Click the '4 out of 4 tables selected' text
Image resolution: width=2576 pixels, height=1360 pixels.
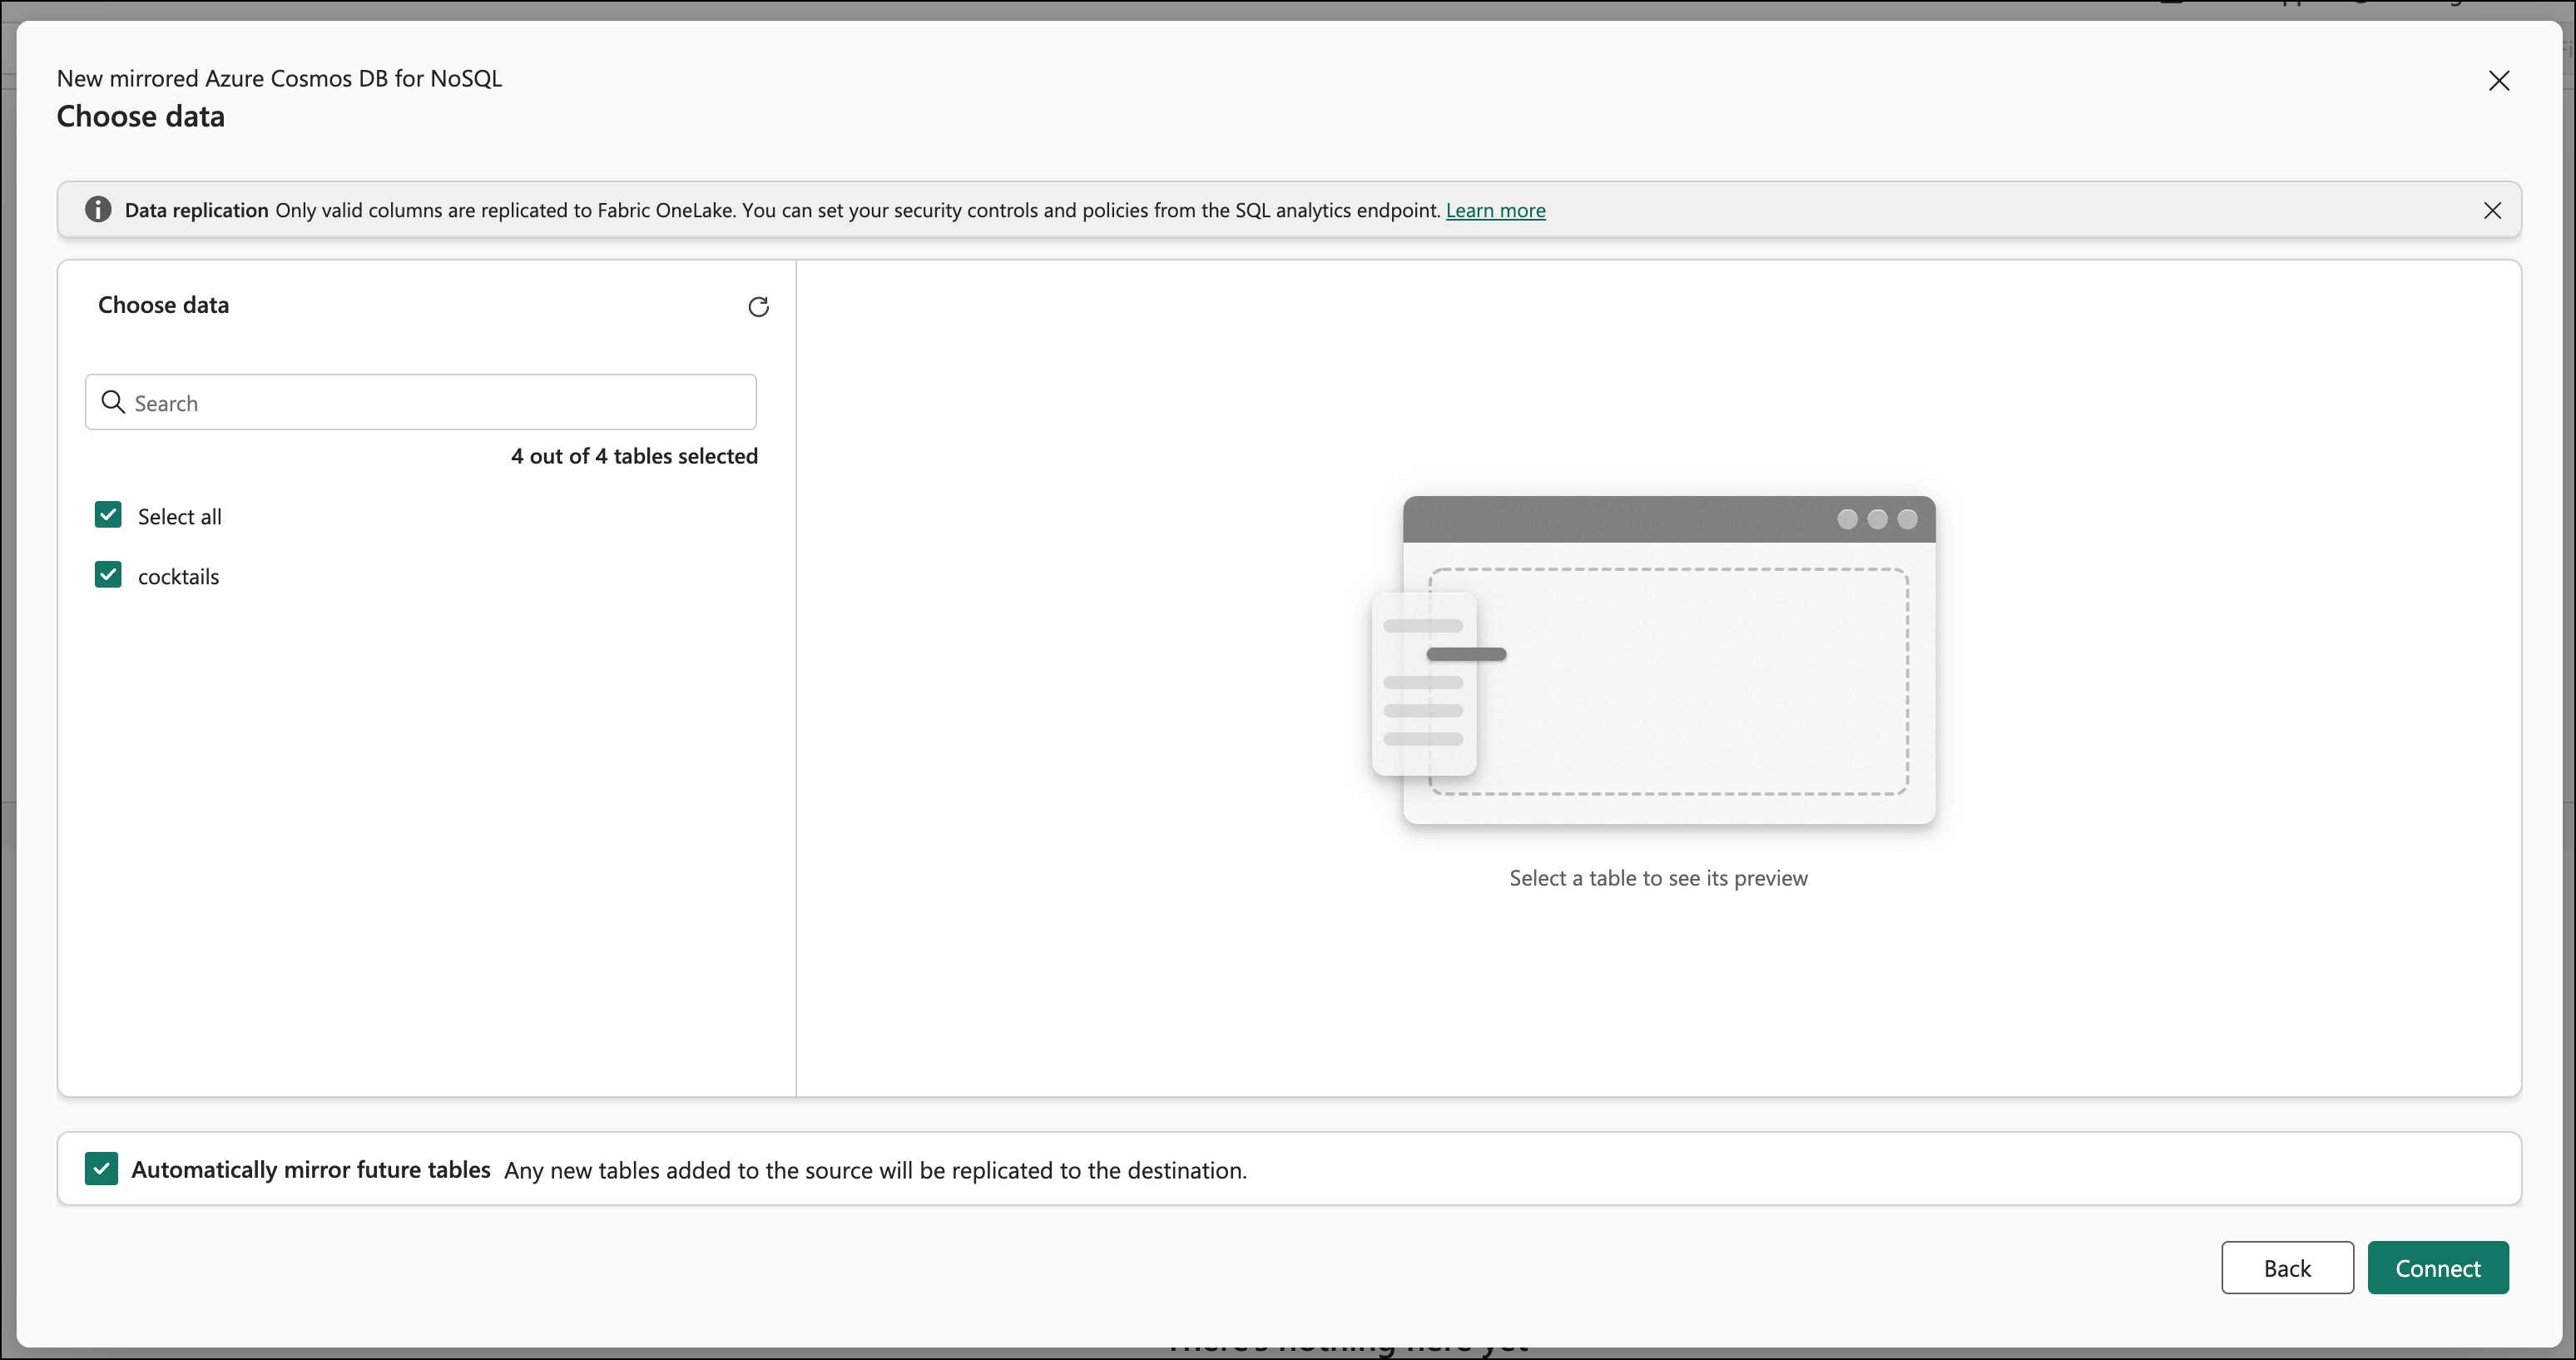[634, 456]
